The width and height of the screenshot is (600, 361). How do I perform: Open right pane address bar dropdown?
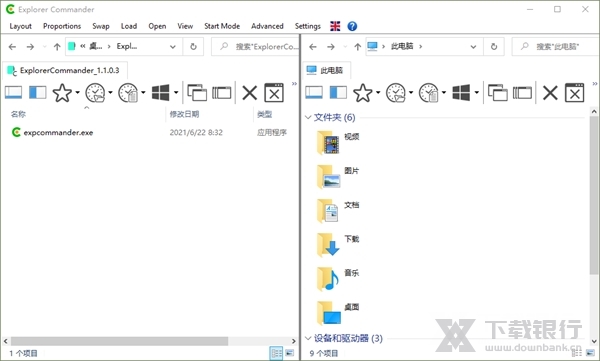[x=473, y=47]
